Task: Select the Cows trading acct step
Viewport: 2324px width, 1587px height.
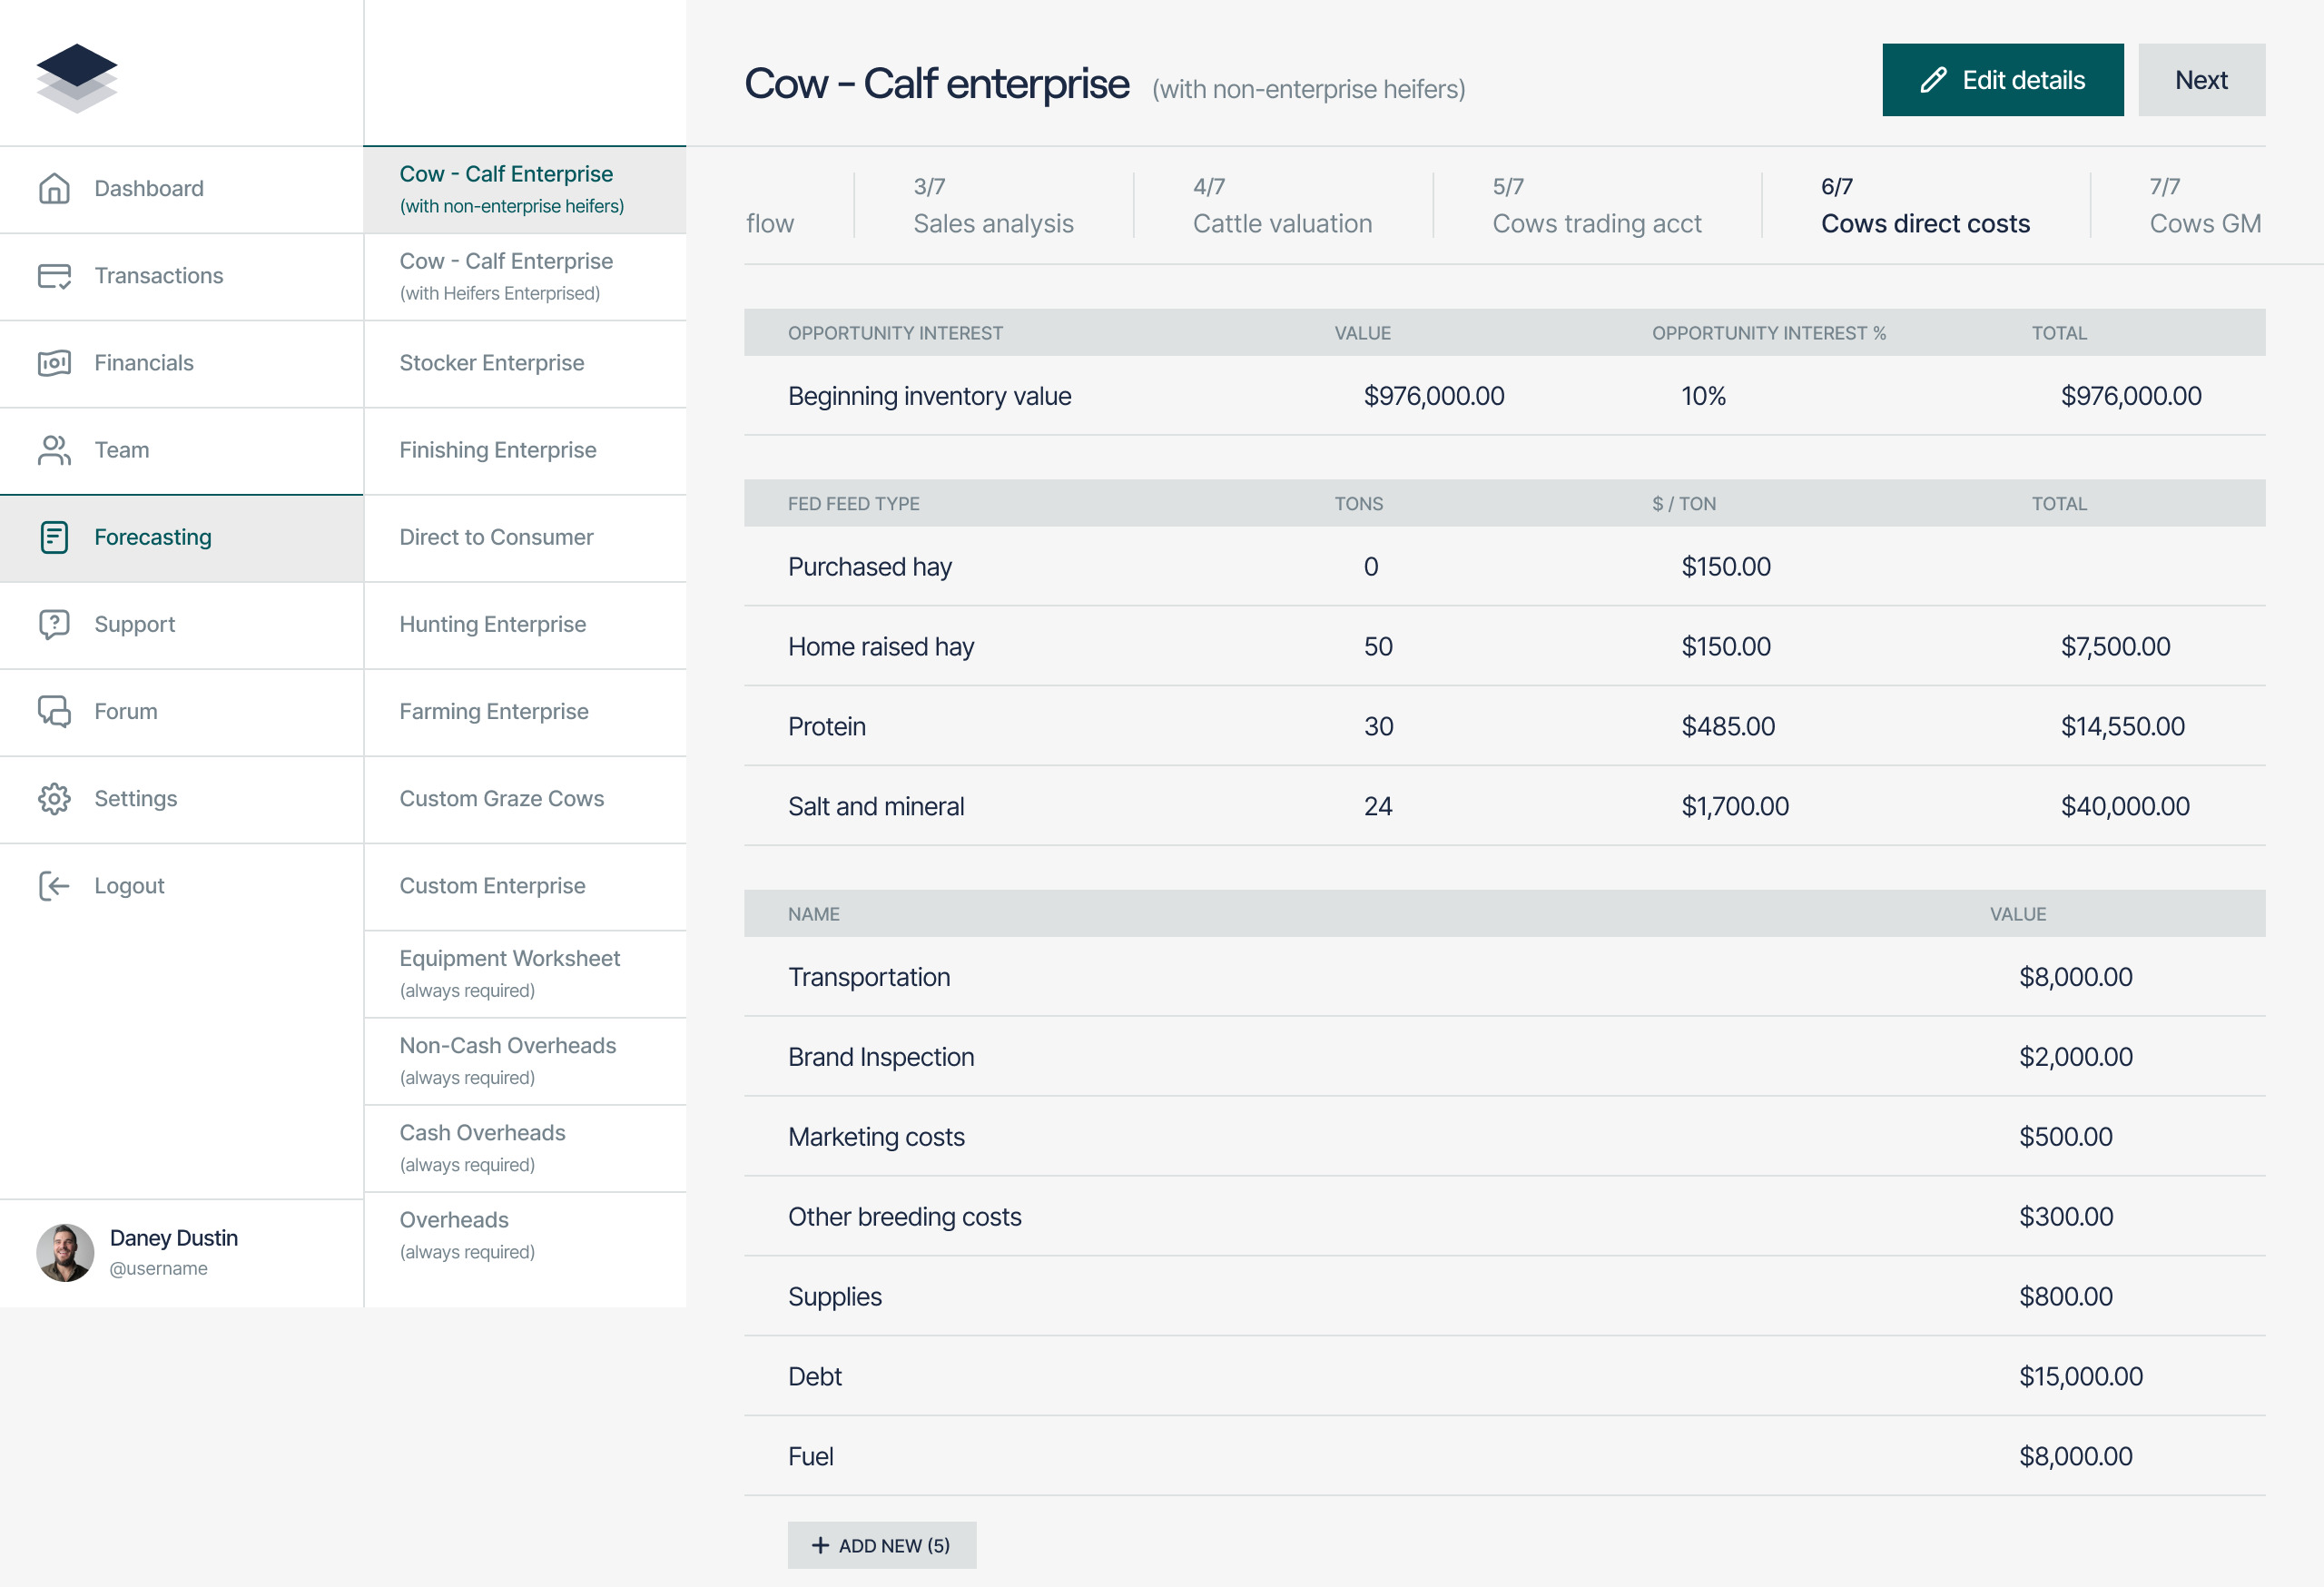Action: click(1596, 206)
